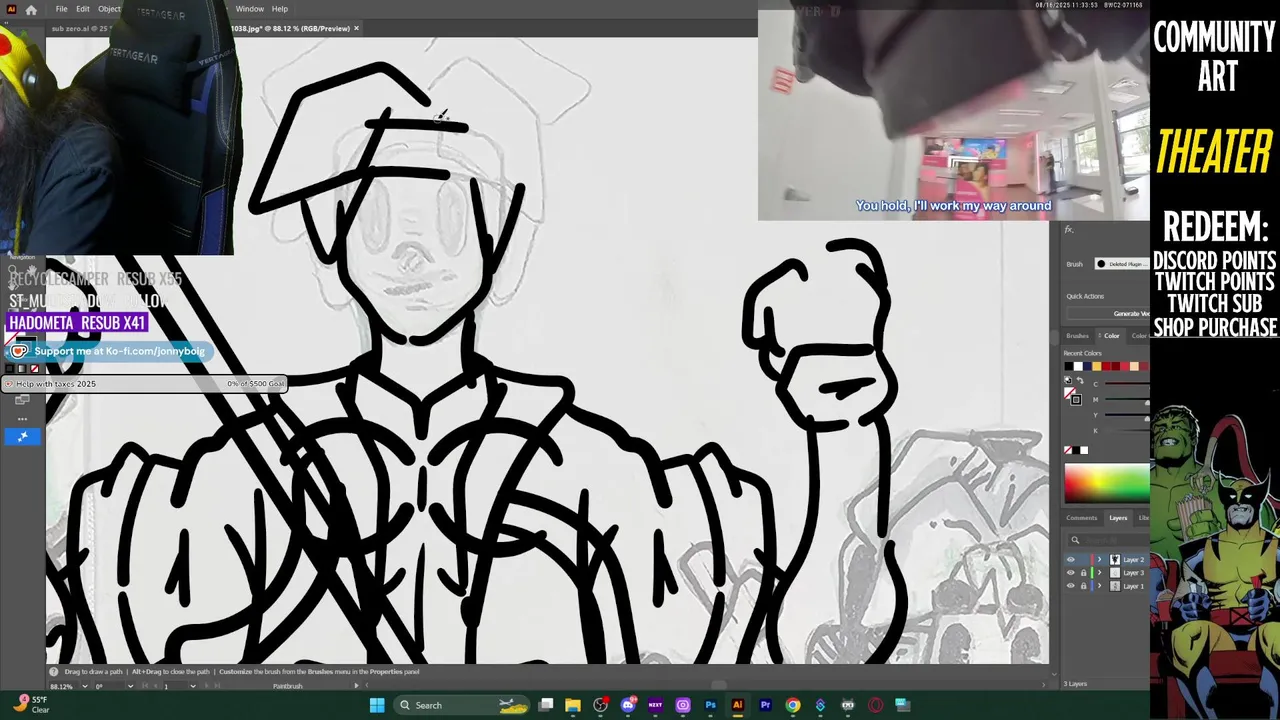The width and height of the screenshot is (1280, 720).
Task: Toggle visibility of Layer 2
Action: click(x=1071, y=560)
